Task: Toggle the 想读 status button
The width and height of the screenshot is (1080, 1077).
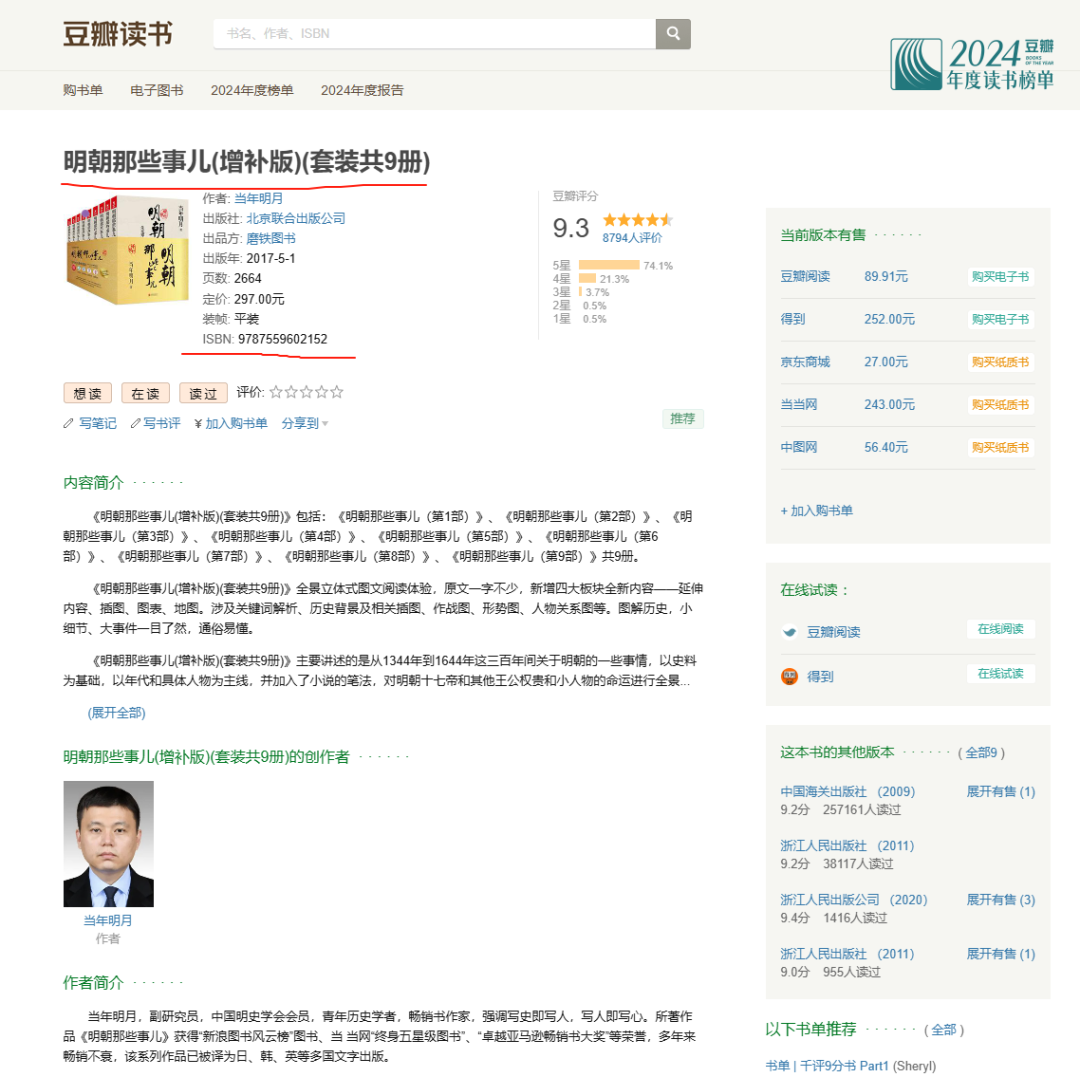Action: pyautogui.click(x=87, y=393)
